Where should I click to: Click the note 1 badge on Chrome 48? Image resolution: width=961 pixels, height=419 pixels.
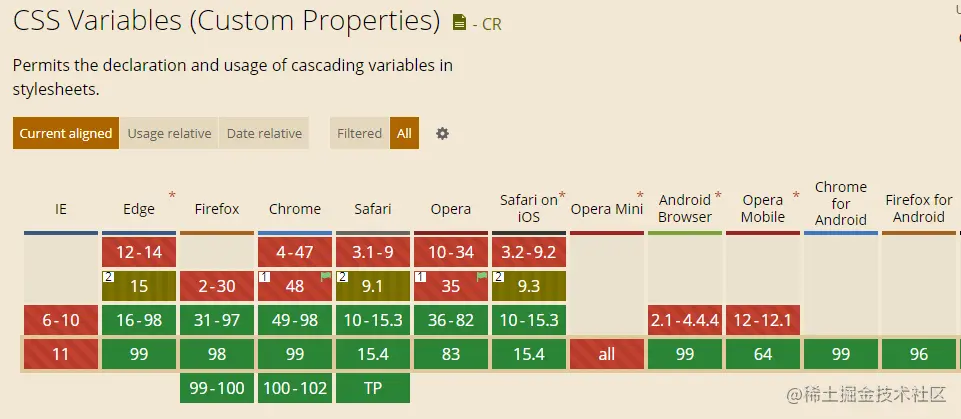[x=262, y=276]
